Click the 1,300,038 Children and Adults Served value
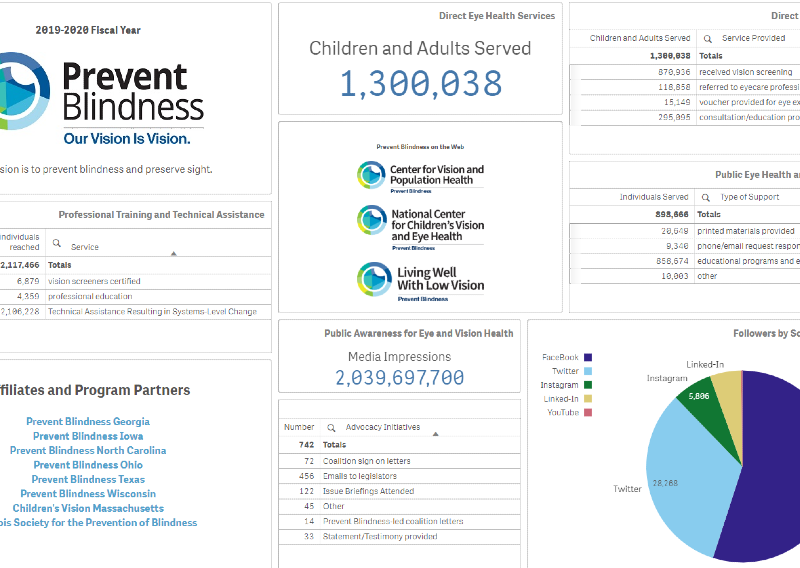The width and height of the screenshot is (800, 568). tap(421, 83)
